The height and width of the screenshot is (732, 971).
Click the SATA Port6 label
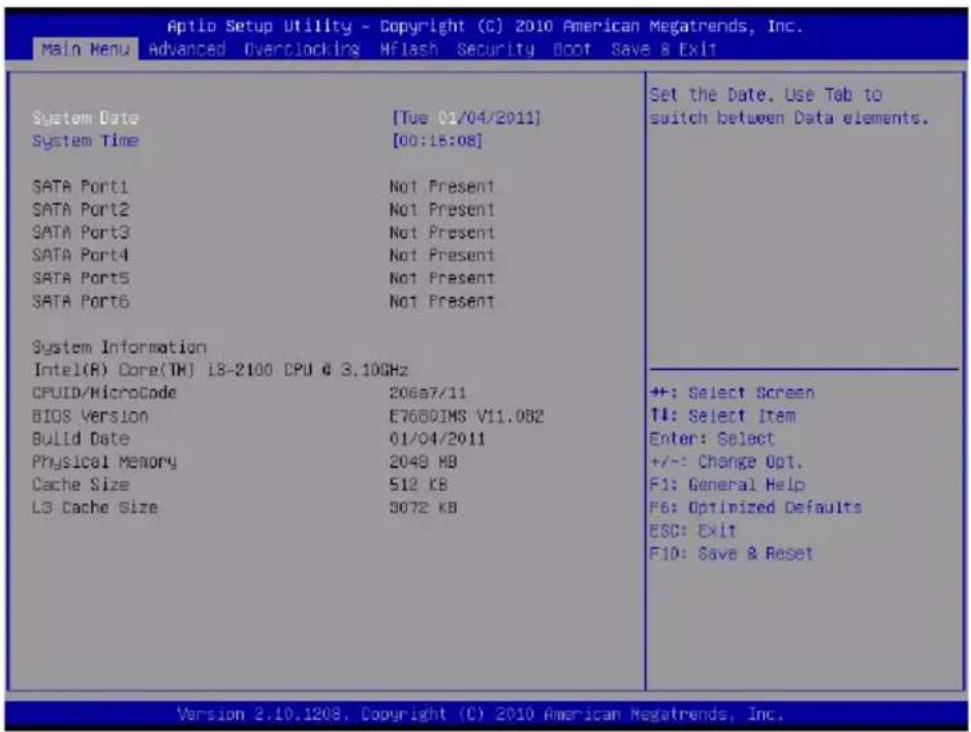coord(81,302)
